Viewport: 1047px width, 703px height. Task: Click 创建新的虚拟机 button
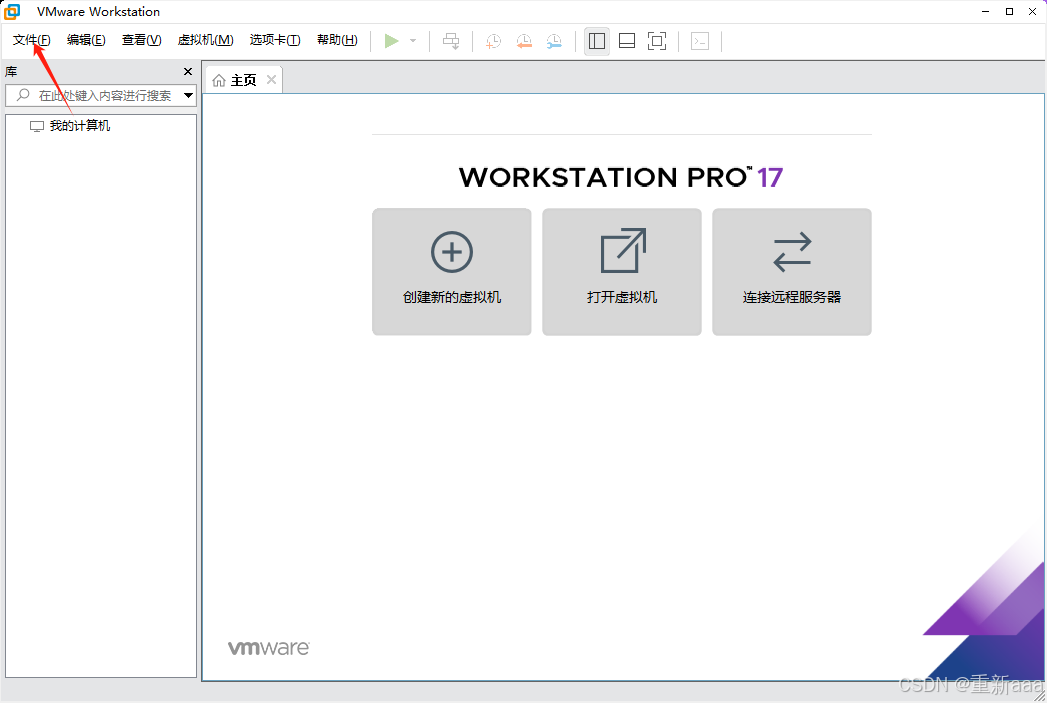tap(452, 272)
